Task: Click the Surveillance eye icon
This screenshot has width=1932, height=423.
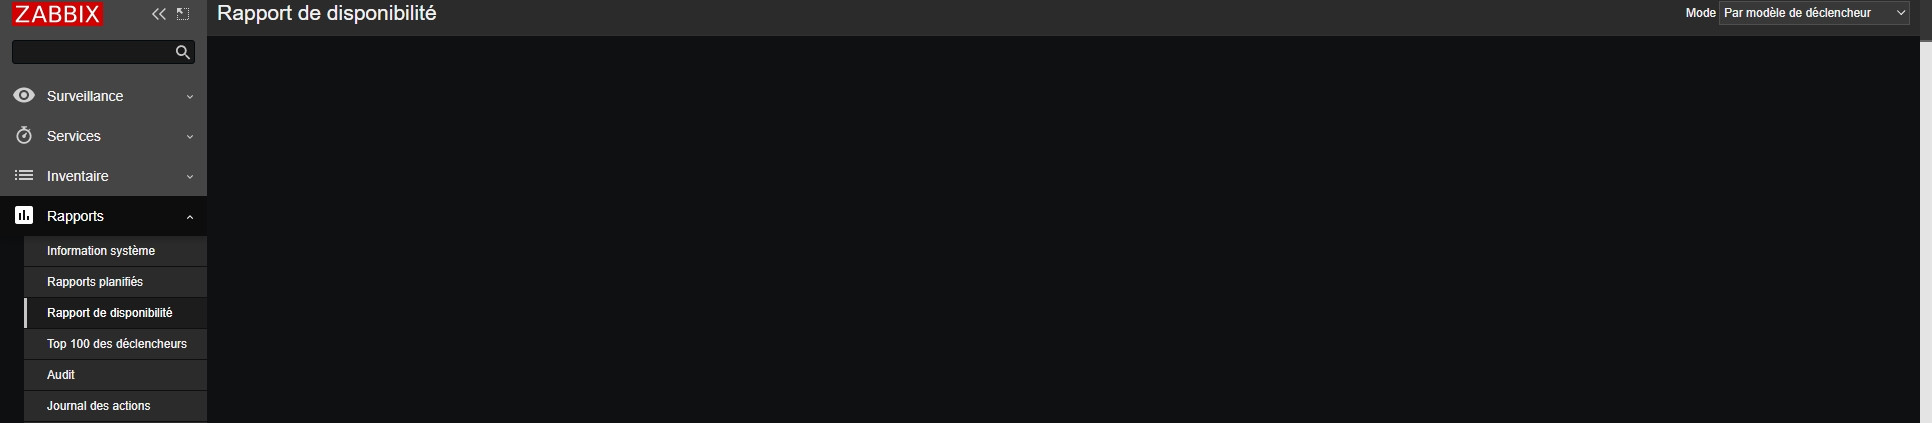Action: point(24,96)
